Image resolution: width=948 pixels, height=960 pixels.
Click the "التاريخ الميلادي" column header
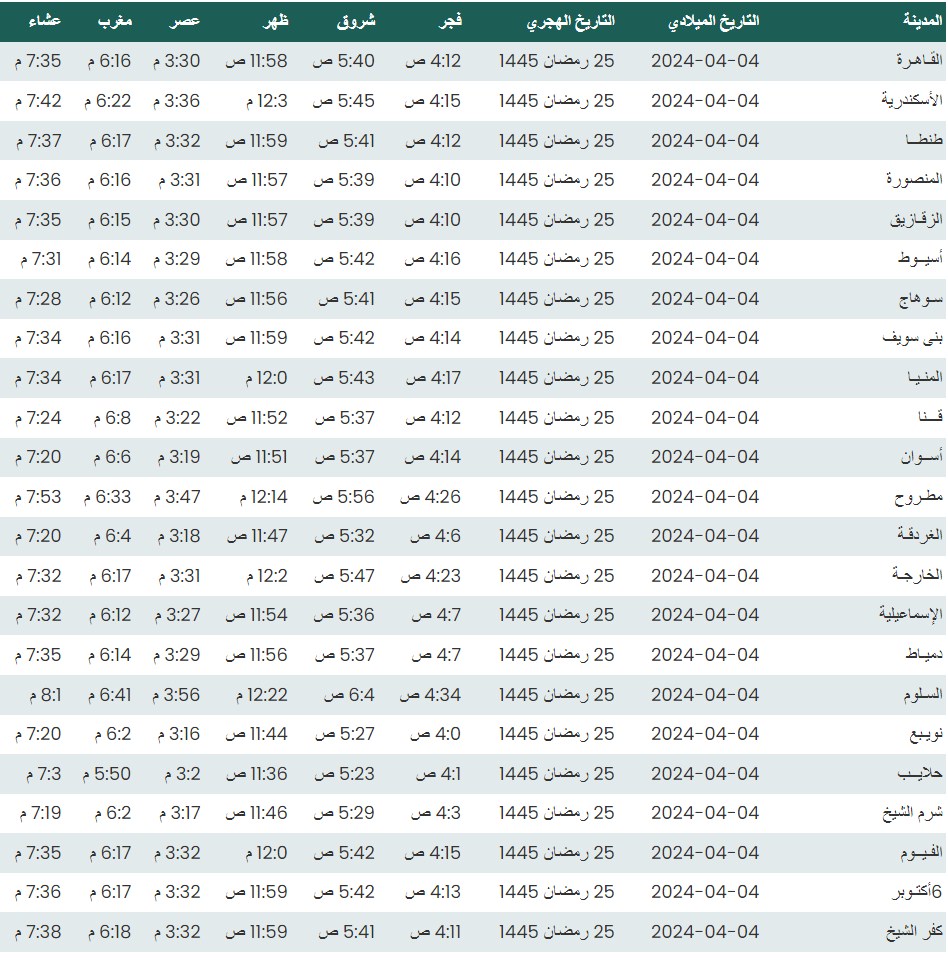pyautogui.click(x=713, y=21)
